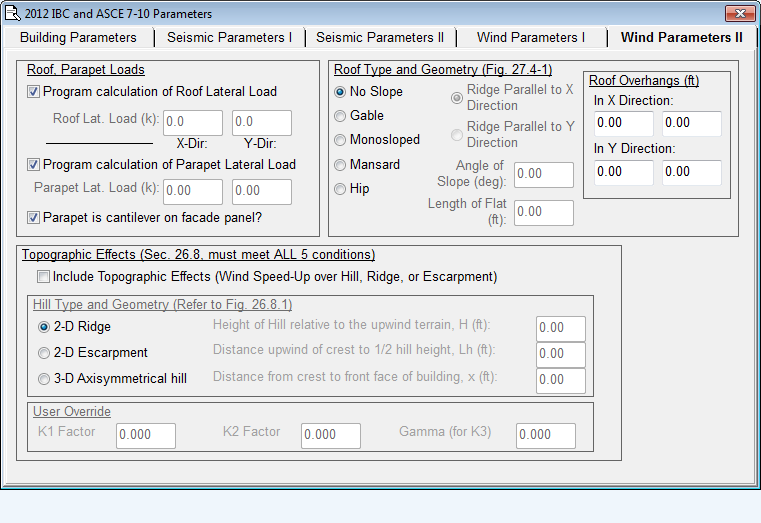Select the No Slope radio button
Viewport: 761px width, 523px height.
341,92
